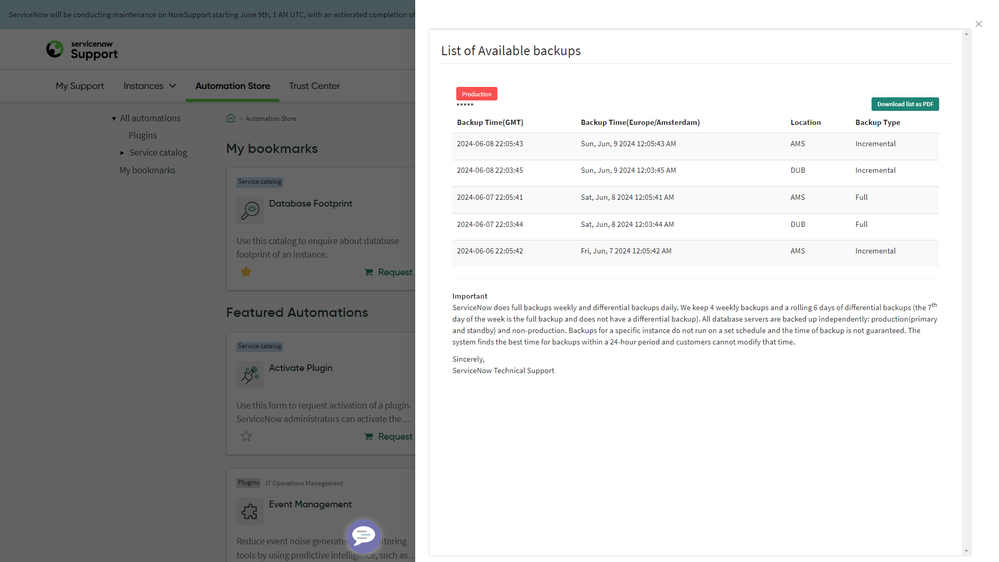
Task: Expand the Service catalog tree node
Action: [122, 153]
